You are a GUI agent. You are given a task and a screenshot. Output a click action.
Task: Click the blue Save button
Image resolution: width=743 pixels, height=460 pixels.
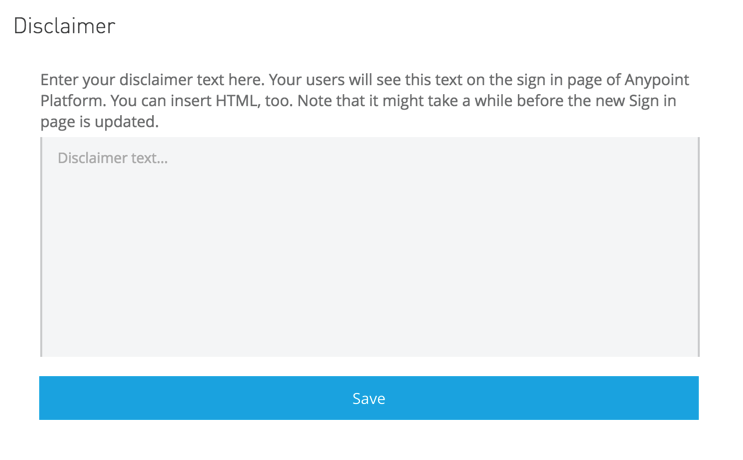tap(368, 398)
